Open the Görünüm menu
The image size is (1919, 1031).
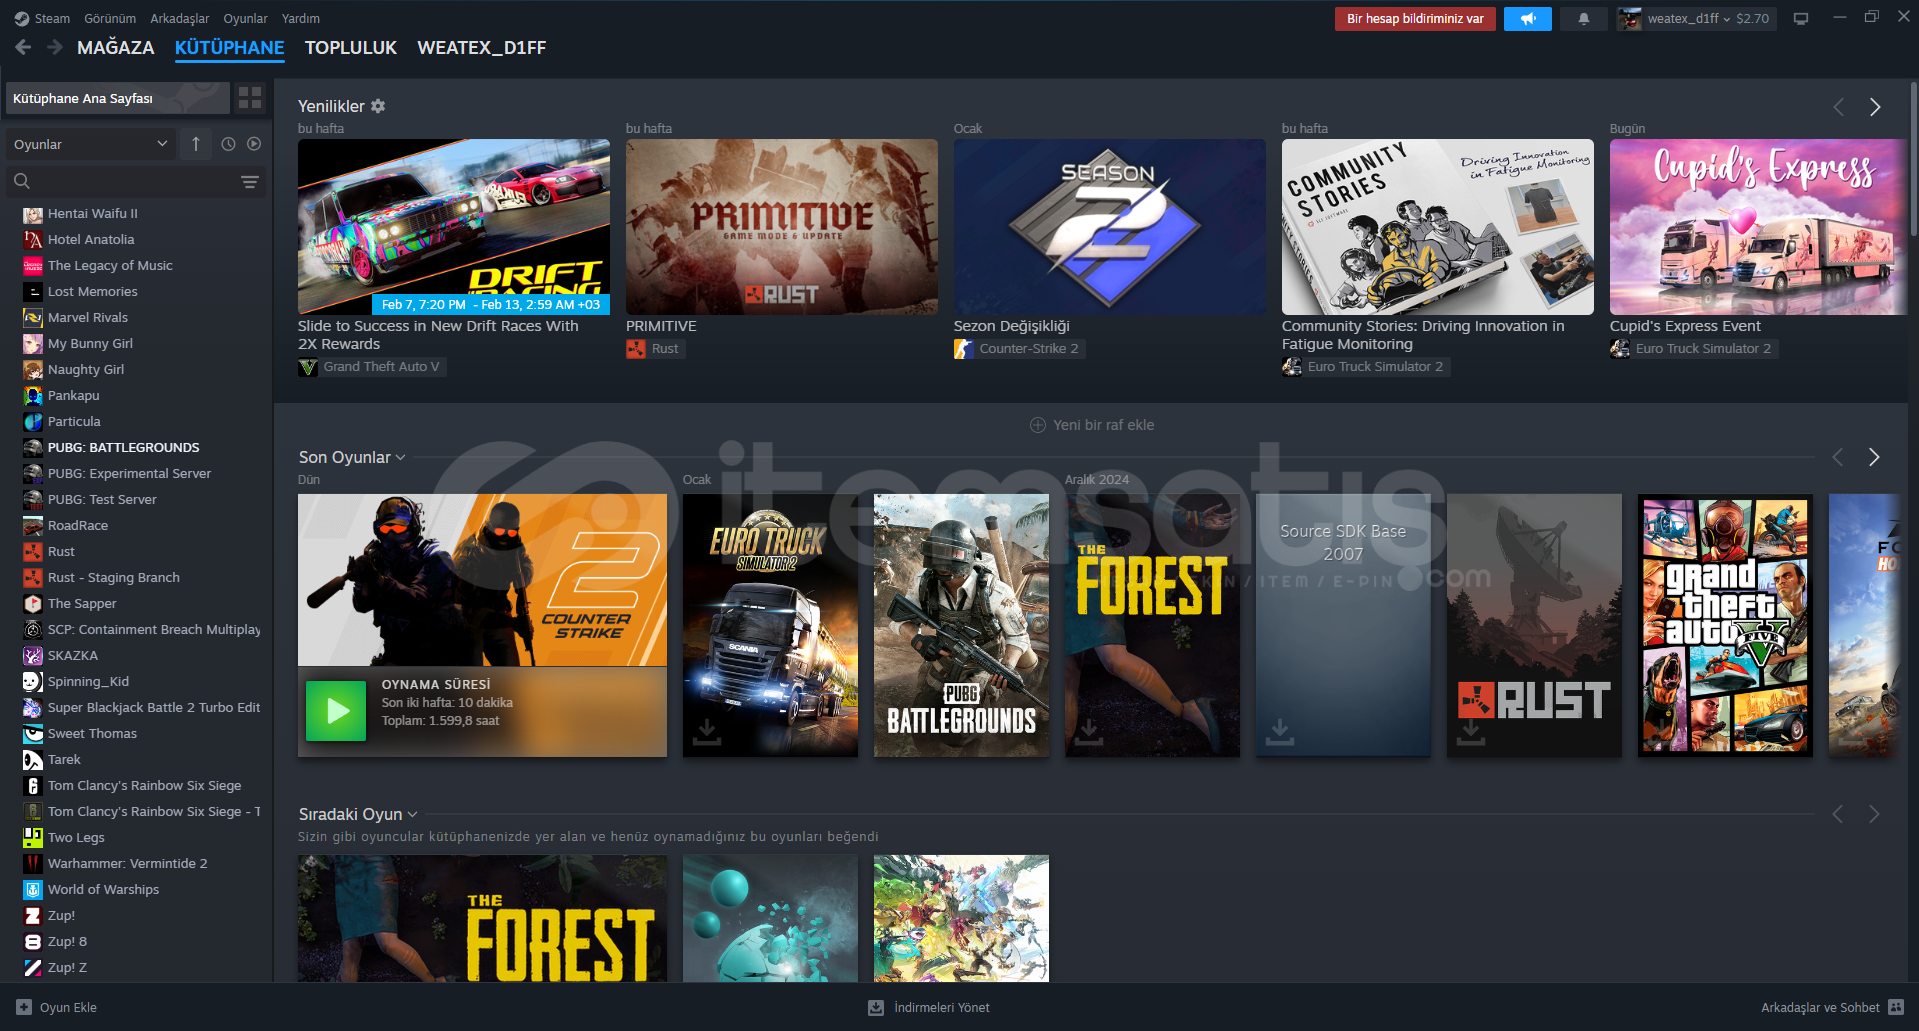coord(110,18)
